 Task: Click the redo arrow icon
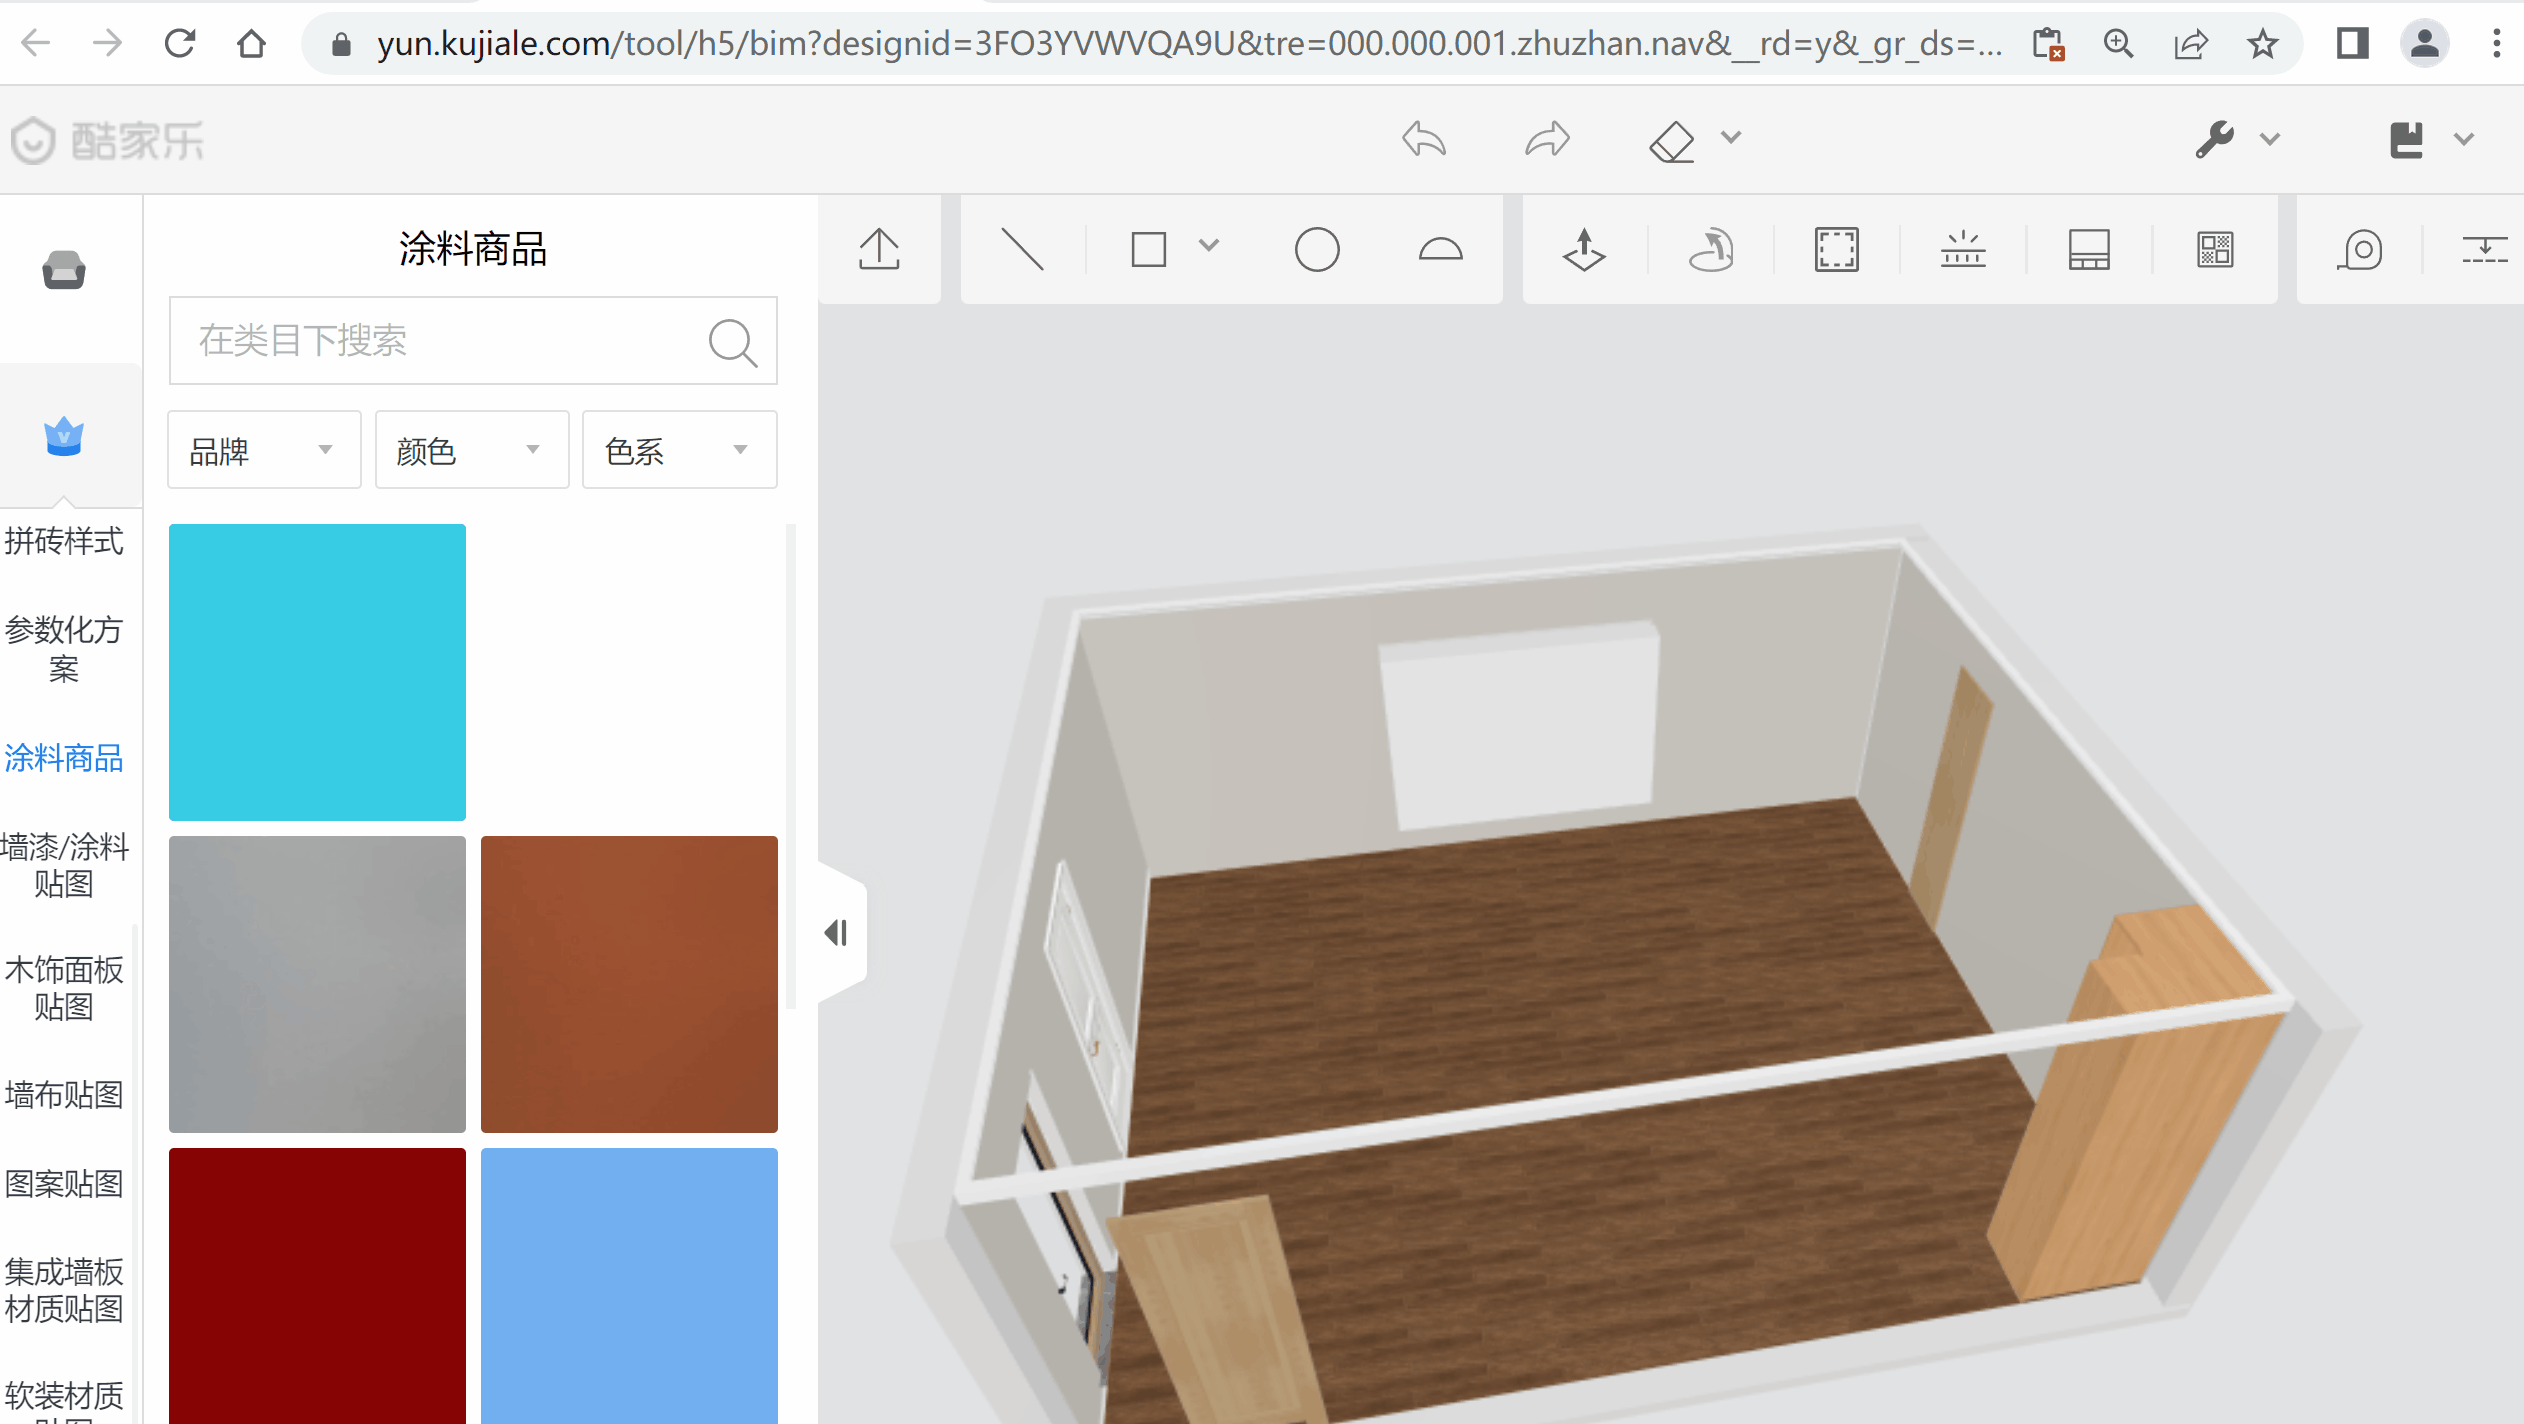[1547, 140]
